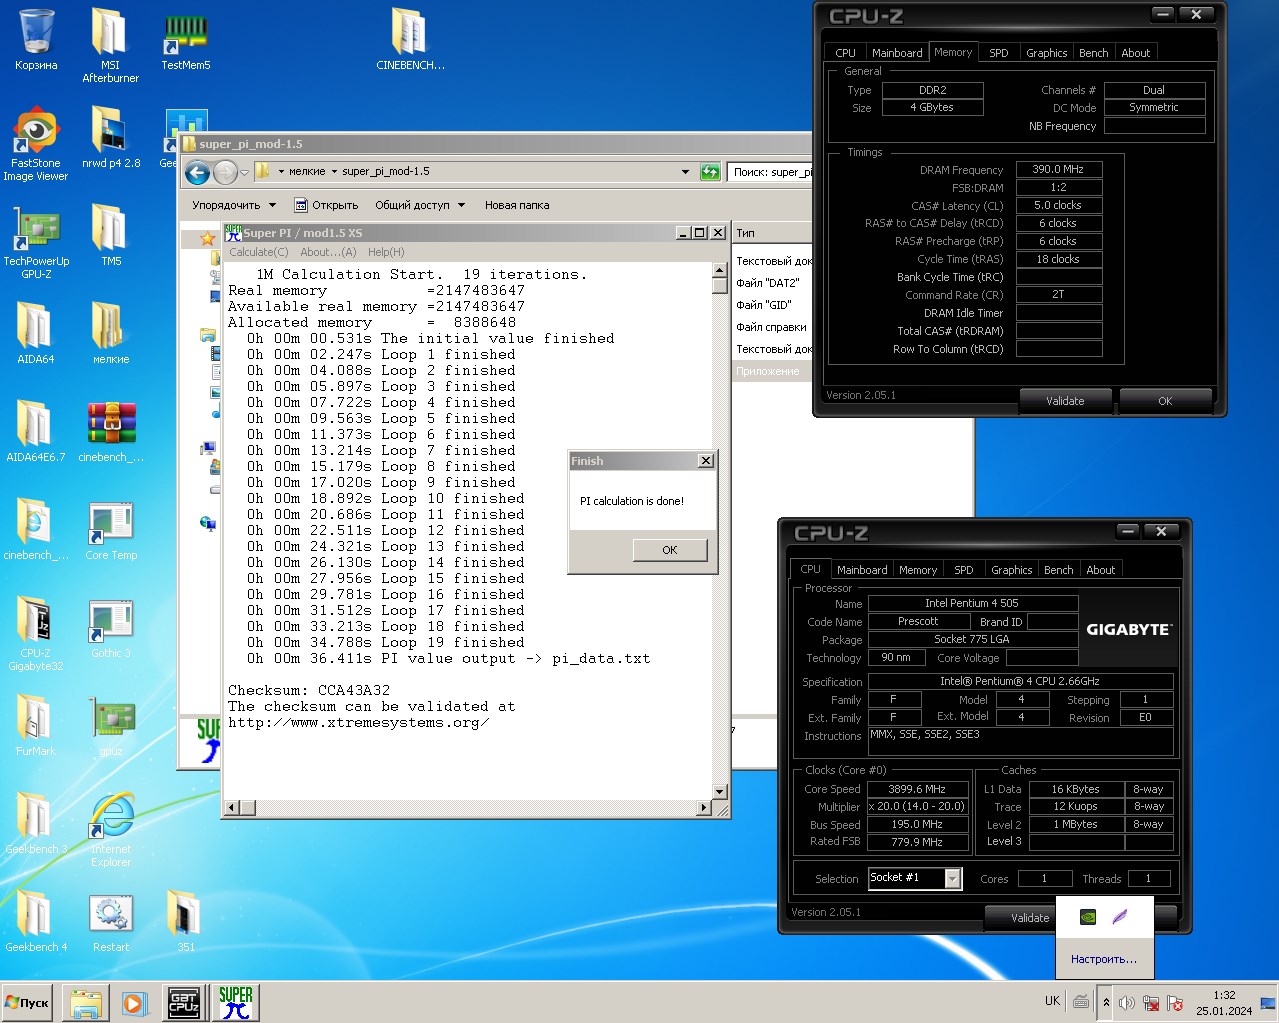The height and width of the screenshot is (1023, 1279).
Task: Expand the Общий доступ dropdown menu
Action: click(420, 205)
